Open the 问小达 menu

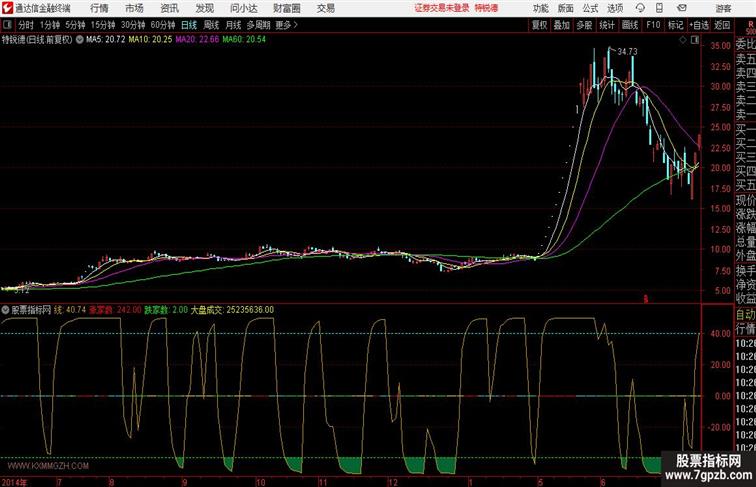coord(244,8)
